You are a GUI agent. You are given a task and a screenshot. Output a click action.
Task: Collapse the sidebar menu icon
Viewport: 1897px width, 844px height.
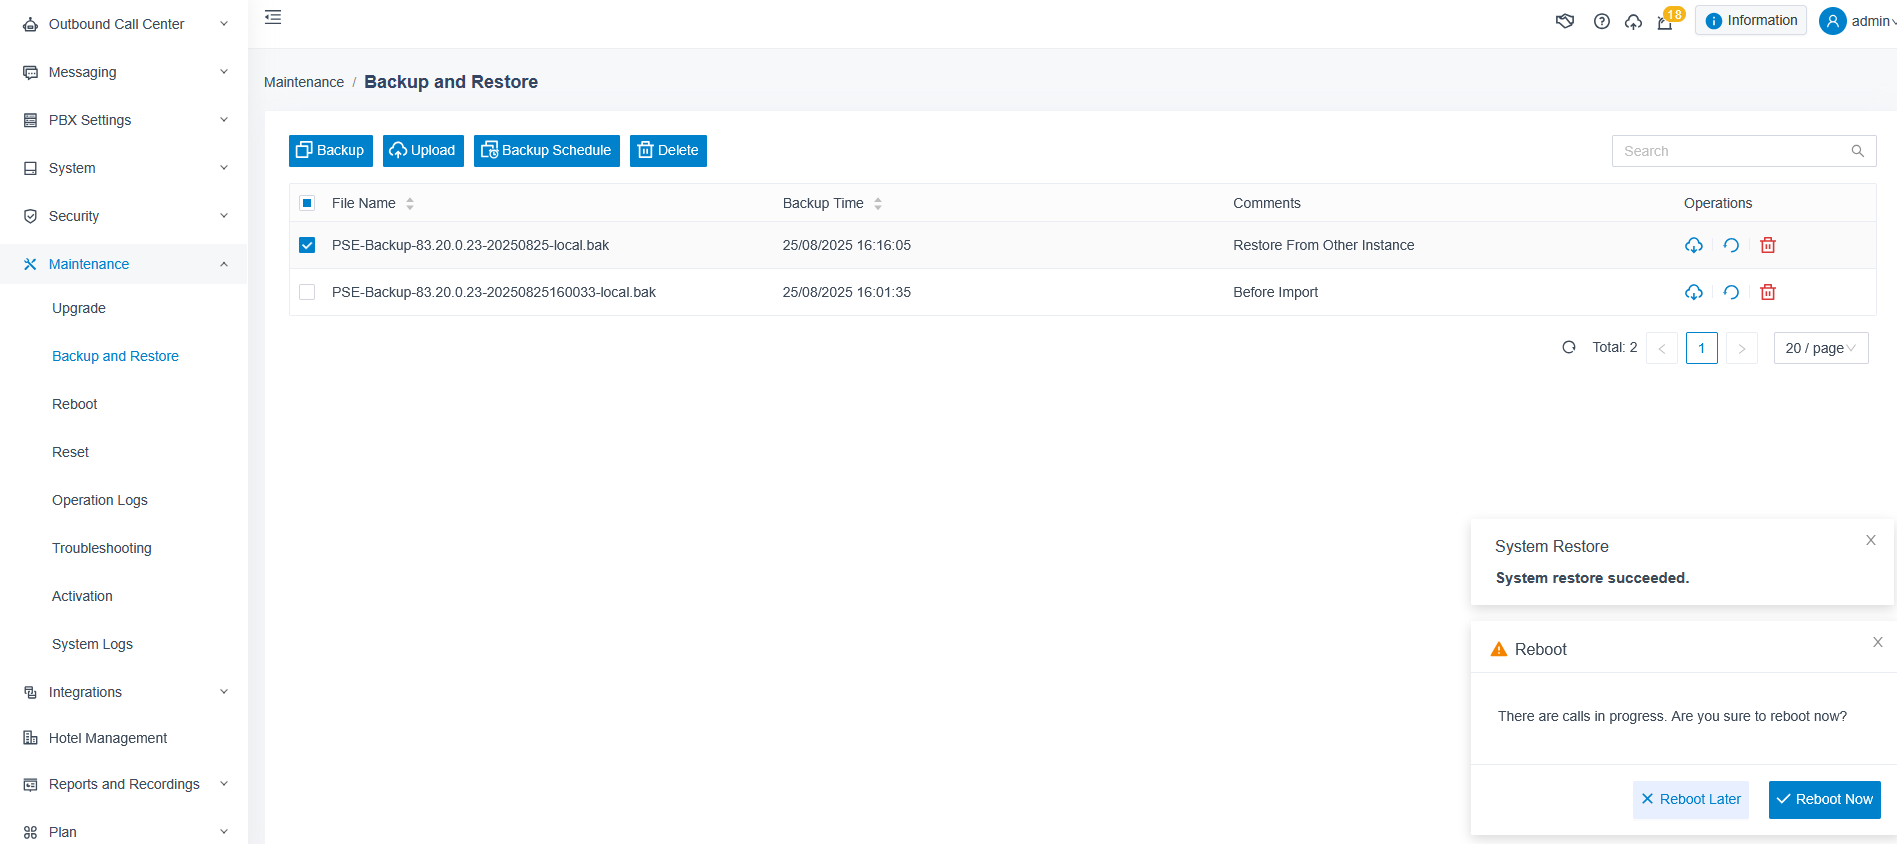[273, 17]
